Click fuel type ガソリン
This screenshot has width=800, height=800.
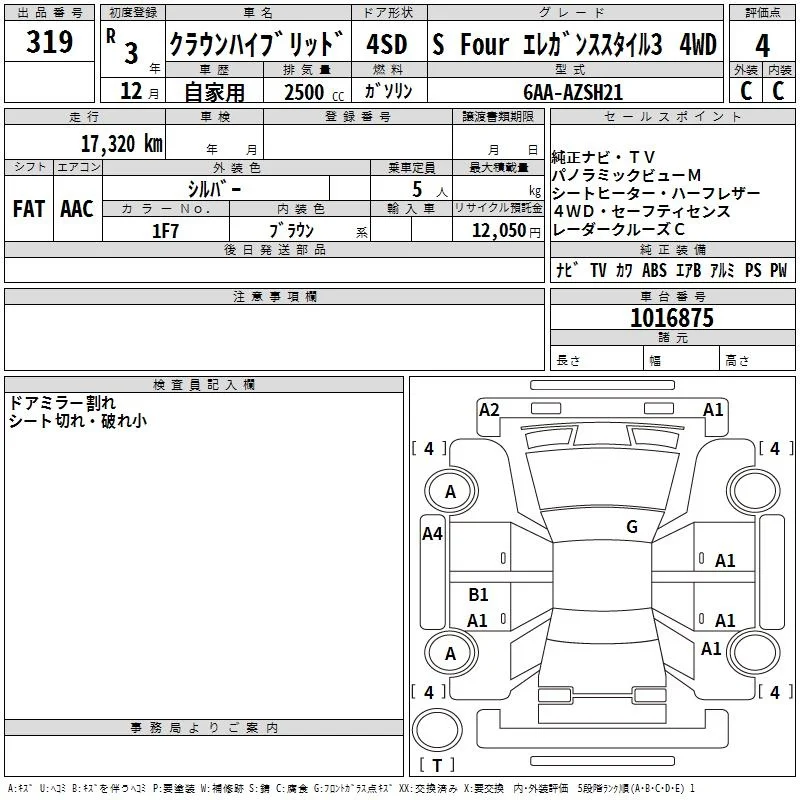[x=388, y=91]
